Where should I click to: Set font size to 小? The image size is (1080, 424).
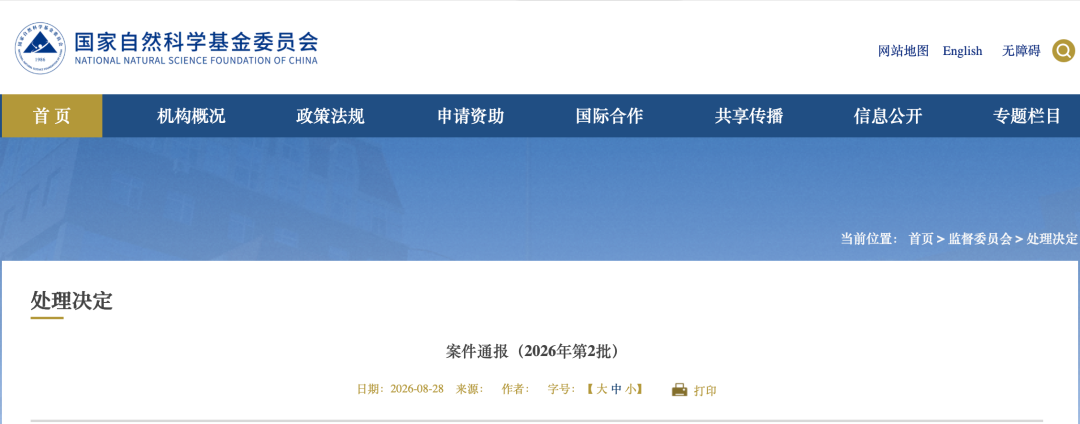630,389
